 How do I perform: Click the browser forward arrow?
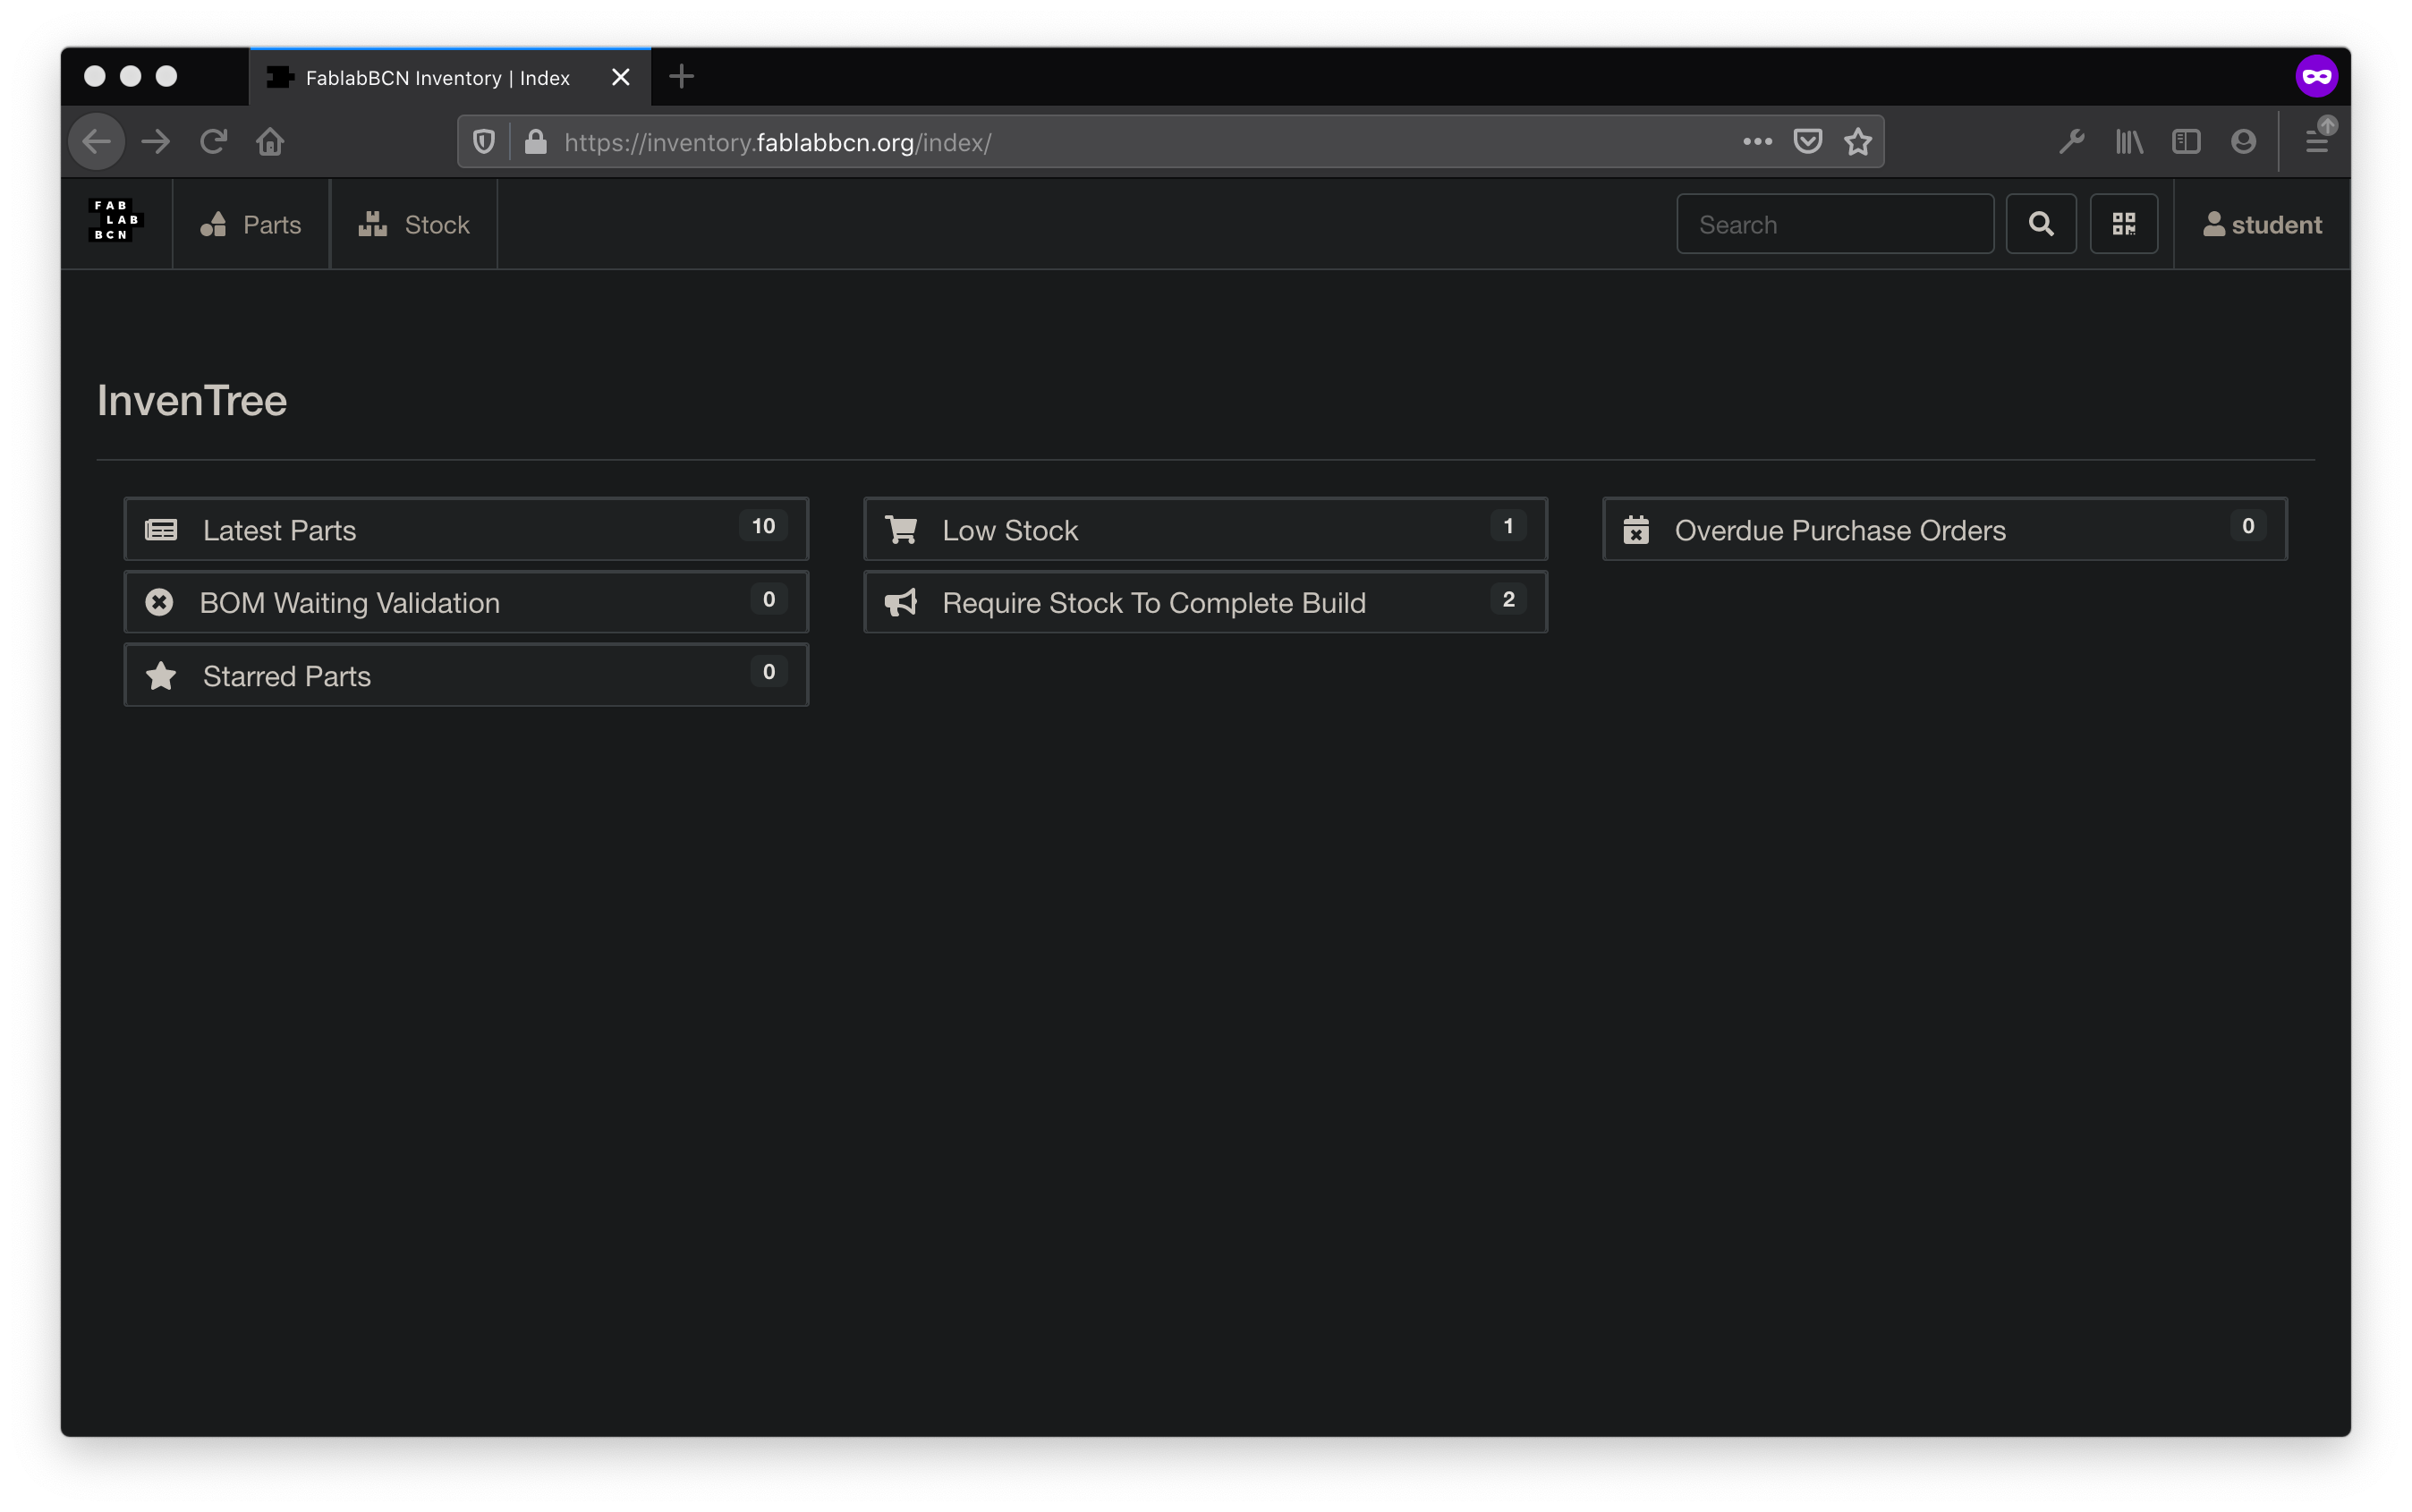point(155,142)
